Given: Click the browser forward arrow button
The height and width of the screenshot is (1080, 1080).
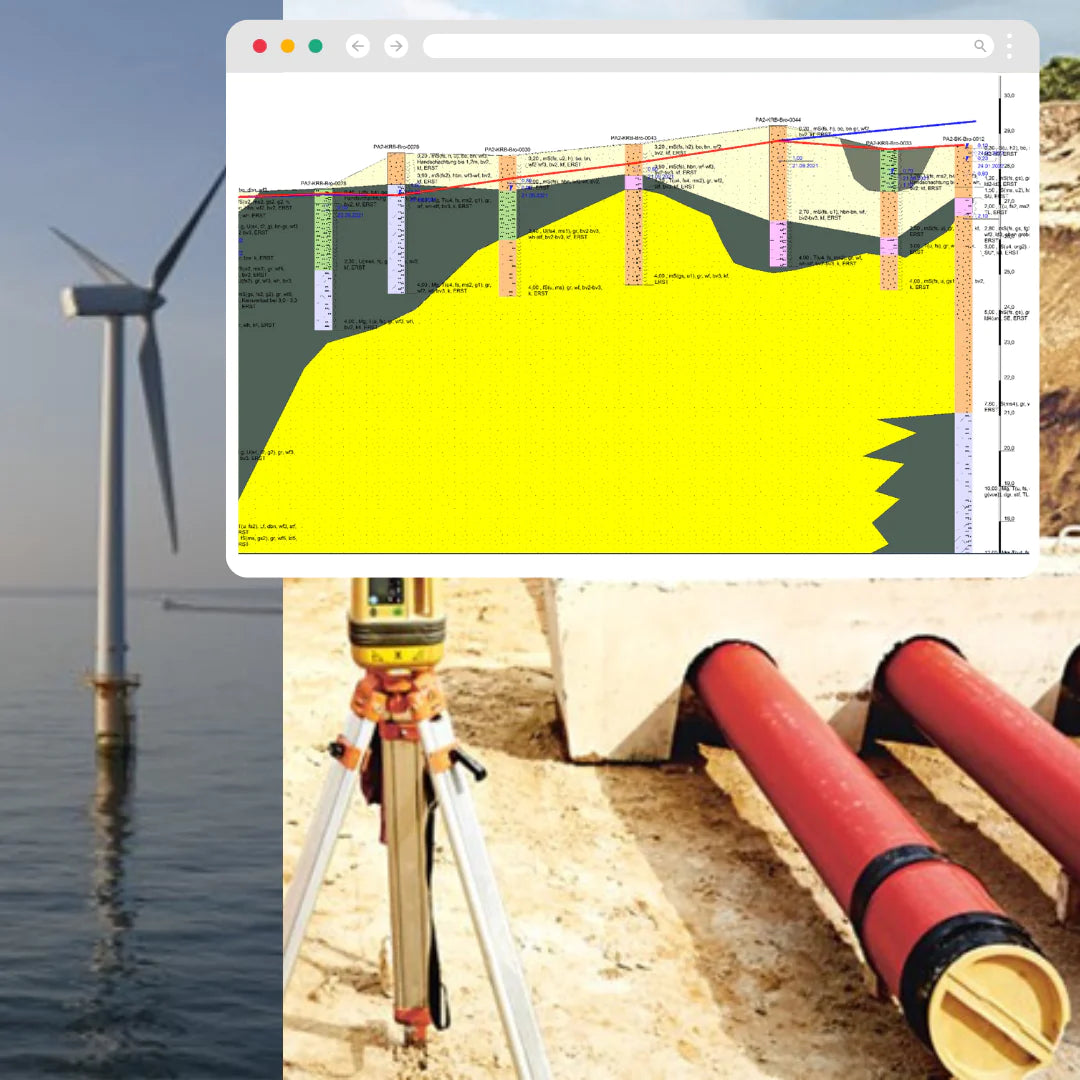Looking at the screenshot, I should [x=396, y=46].
